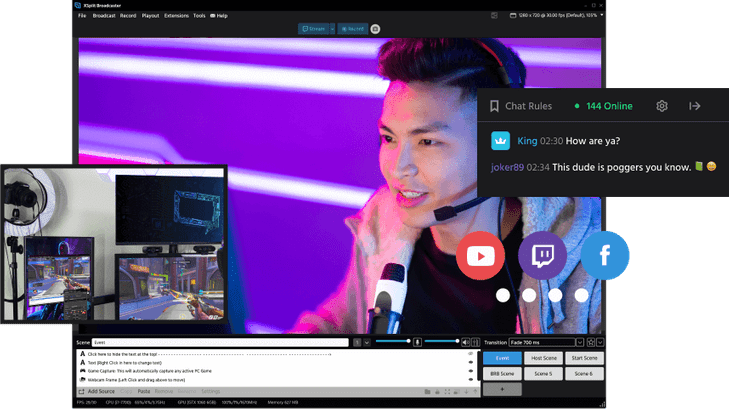Click the 'Chat Rules' label

click(529, 106)
